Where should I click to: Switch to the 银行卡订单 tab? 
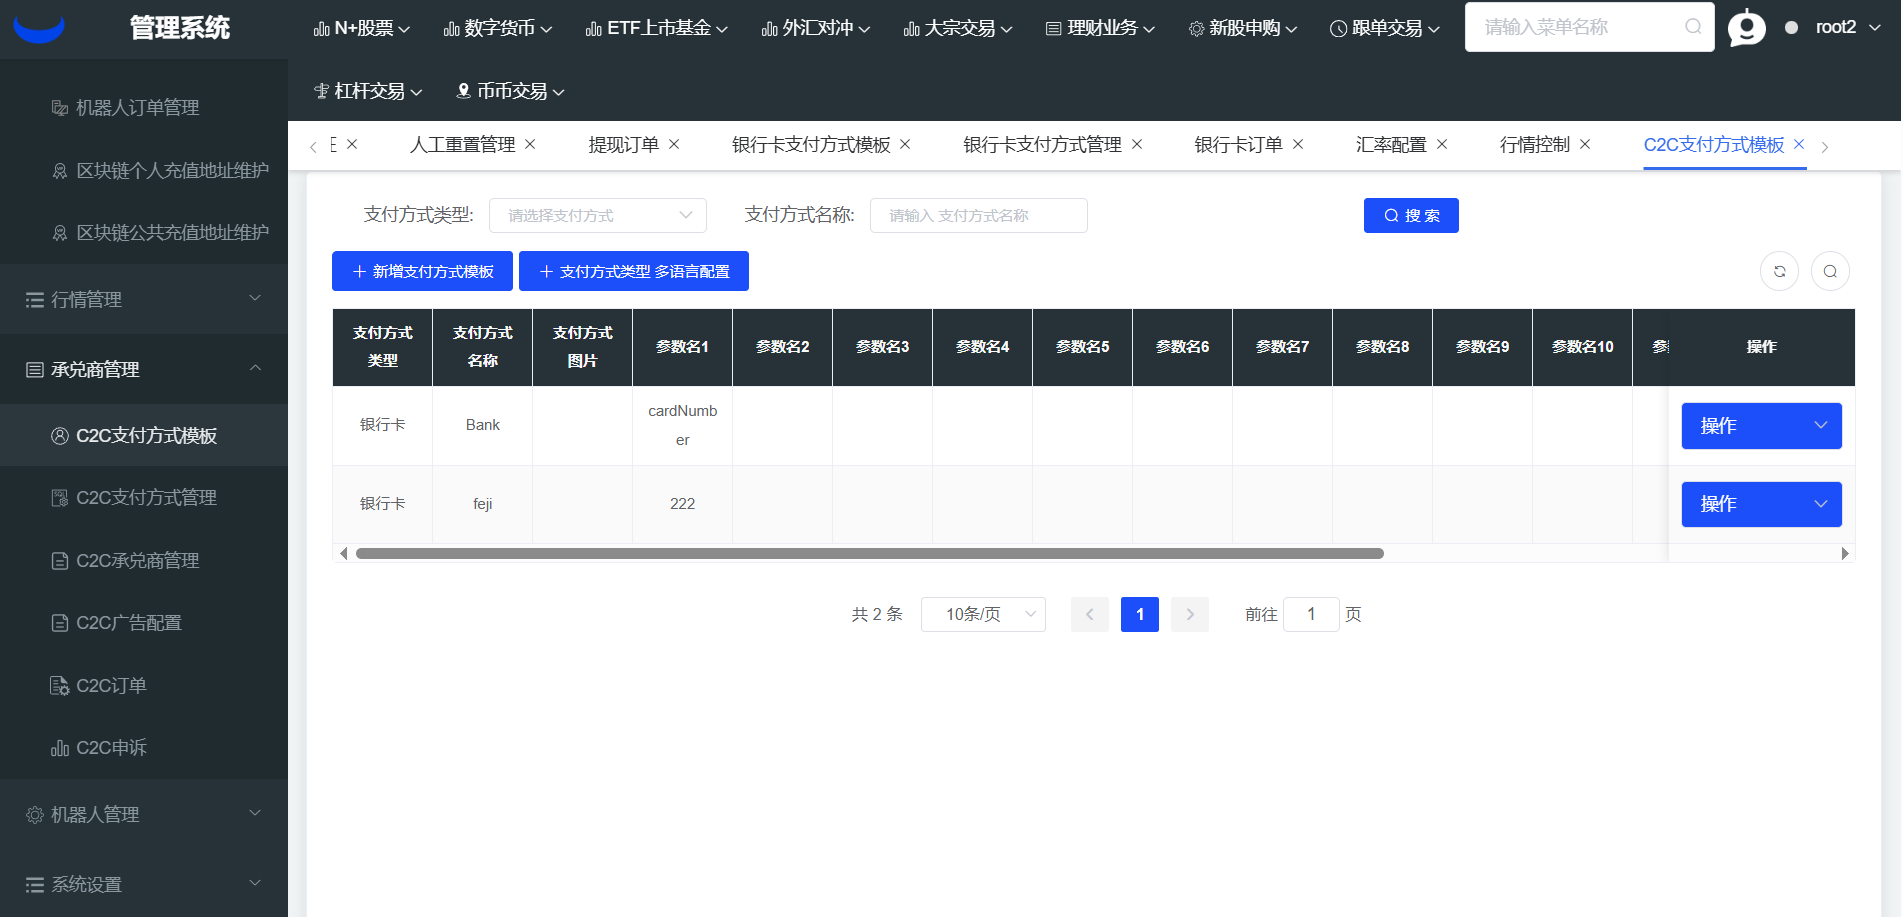1238,145
